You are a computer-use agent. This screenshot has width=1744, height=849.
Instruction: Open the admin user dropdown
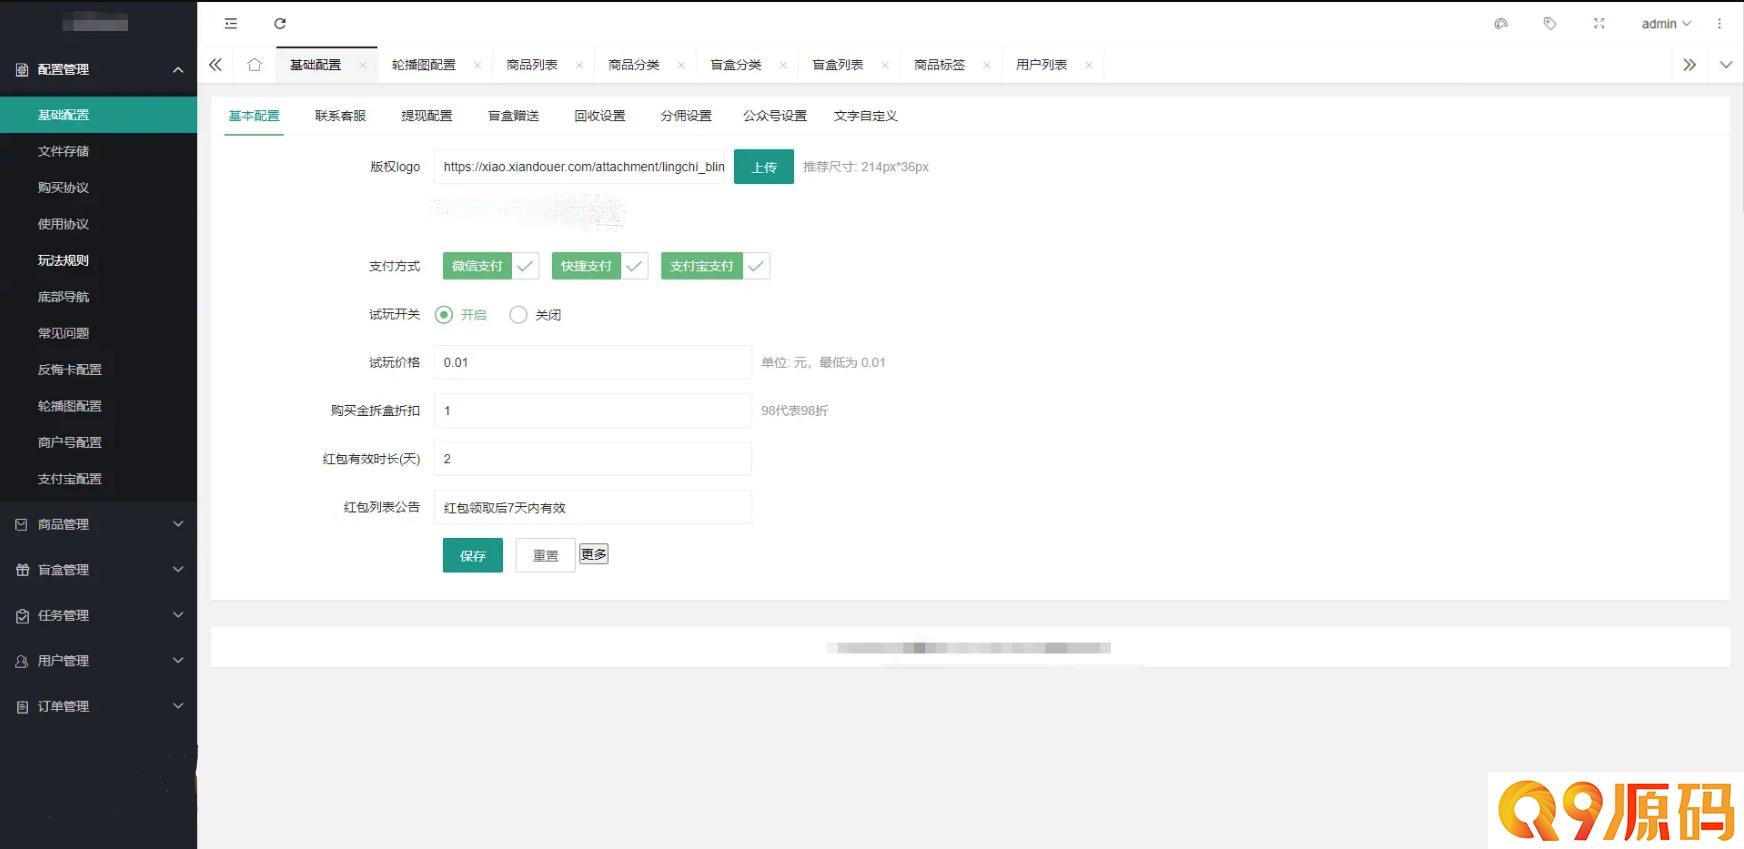point(1666,23)
